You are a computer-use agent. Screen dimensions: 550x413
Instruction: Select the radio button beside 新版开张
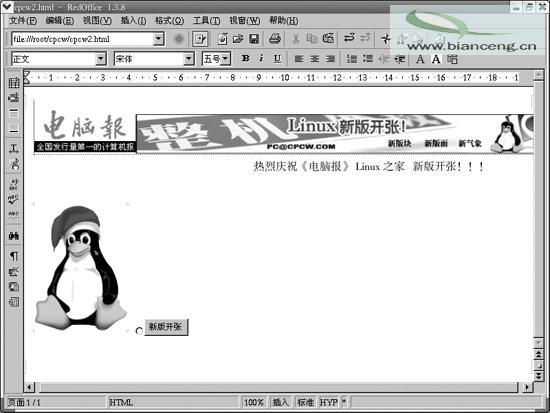click(139, 331)
